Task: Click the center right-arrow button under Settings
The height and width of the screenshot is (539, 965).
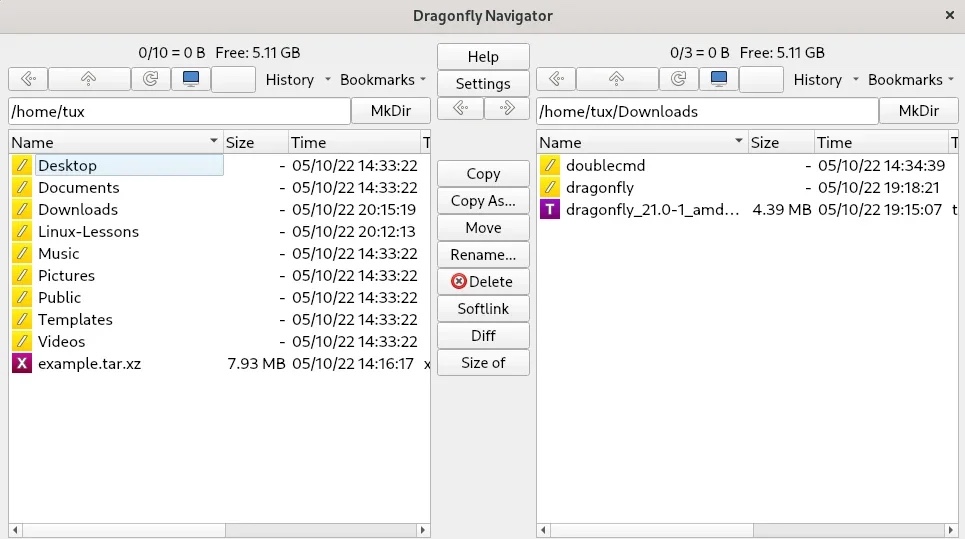Action: pyautogui.click(x=507, y=109)
